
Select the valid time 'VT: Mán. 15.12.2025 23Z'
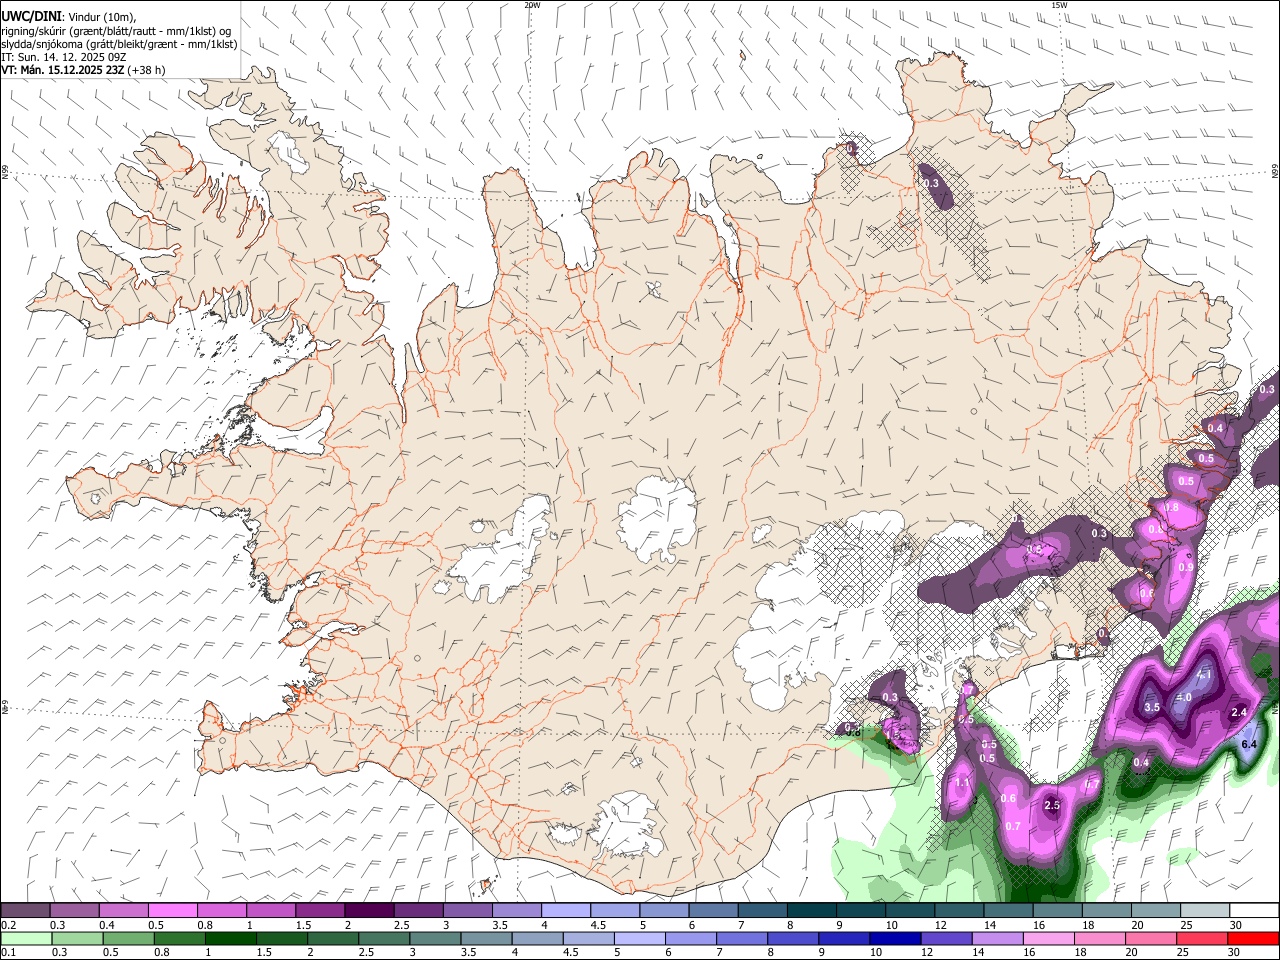click(61, 70)
